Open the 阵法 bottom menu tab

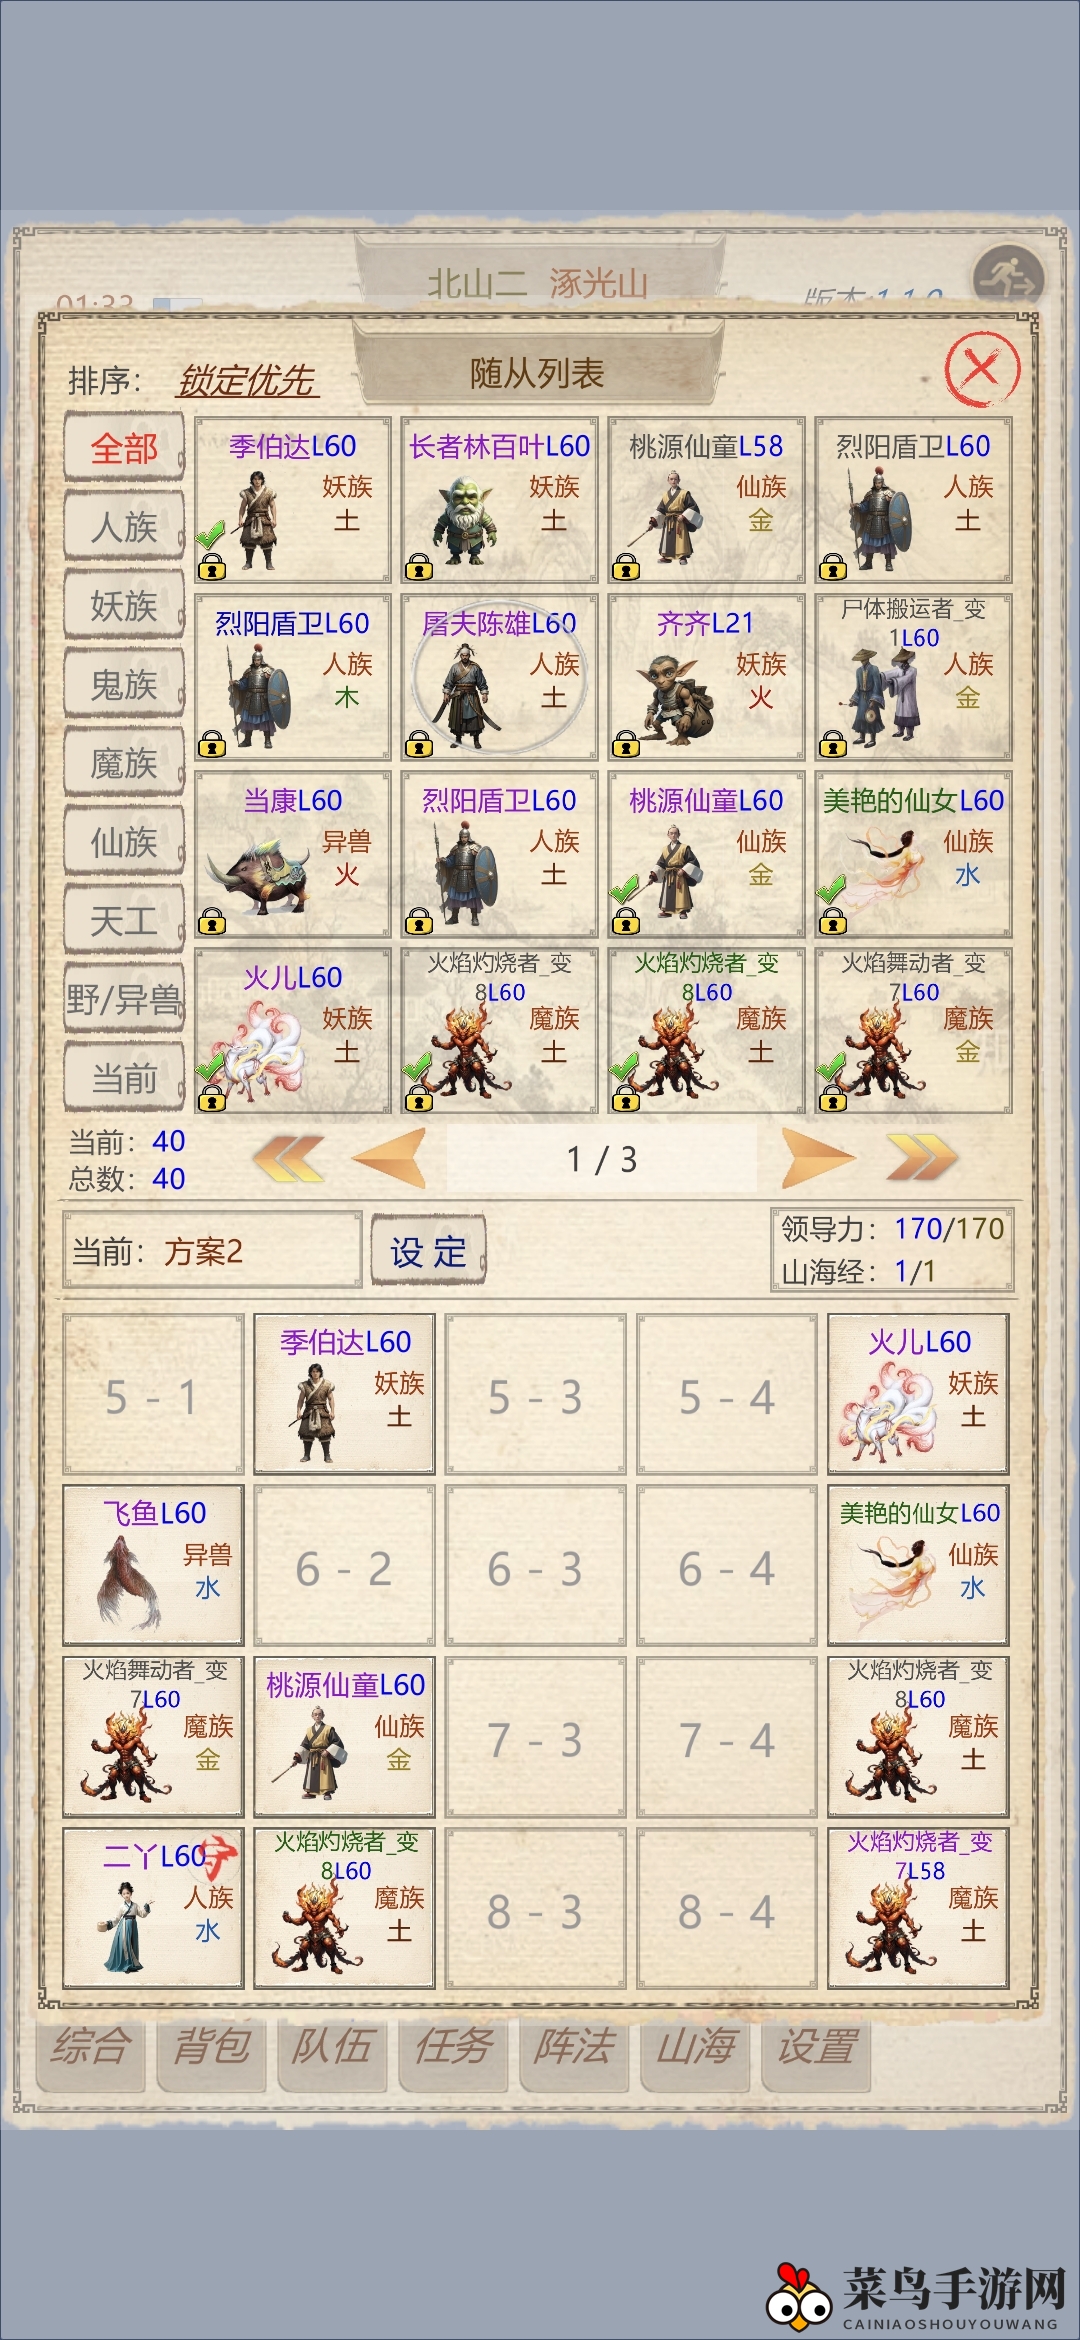point(574,2046)
